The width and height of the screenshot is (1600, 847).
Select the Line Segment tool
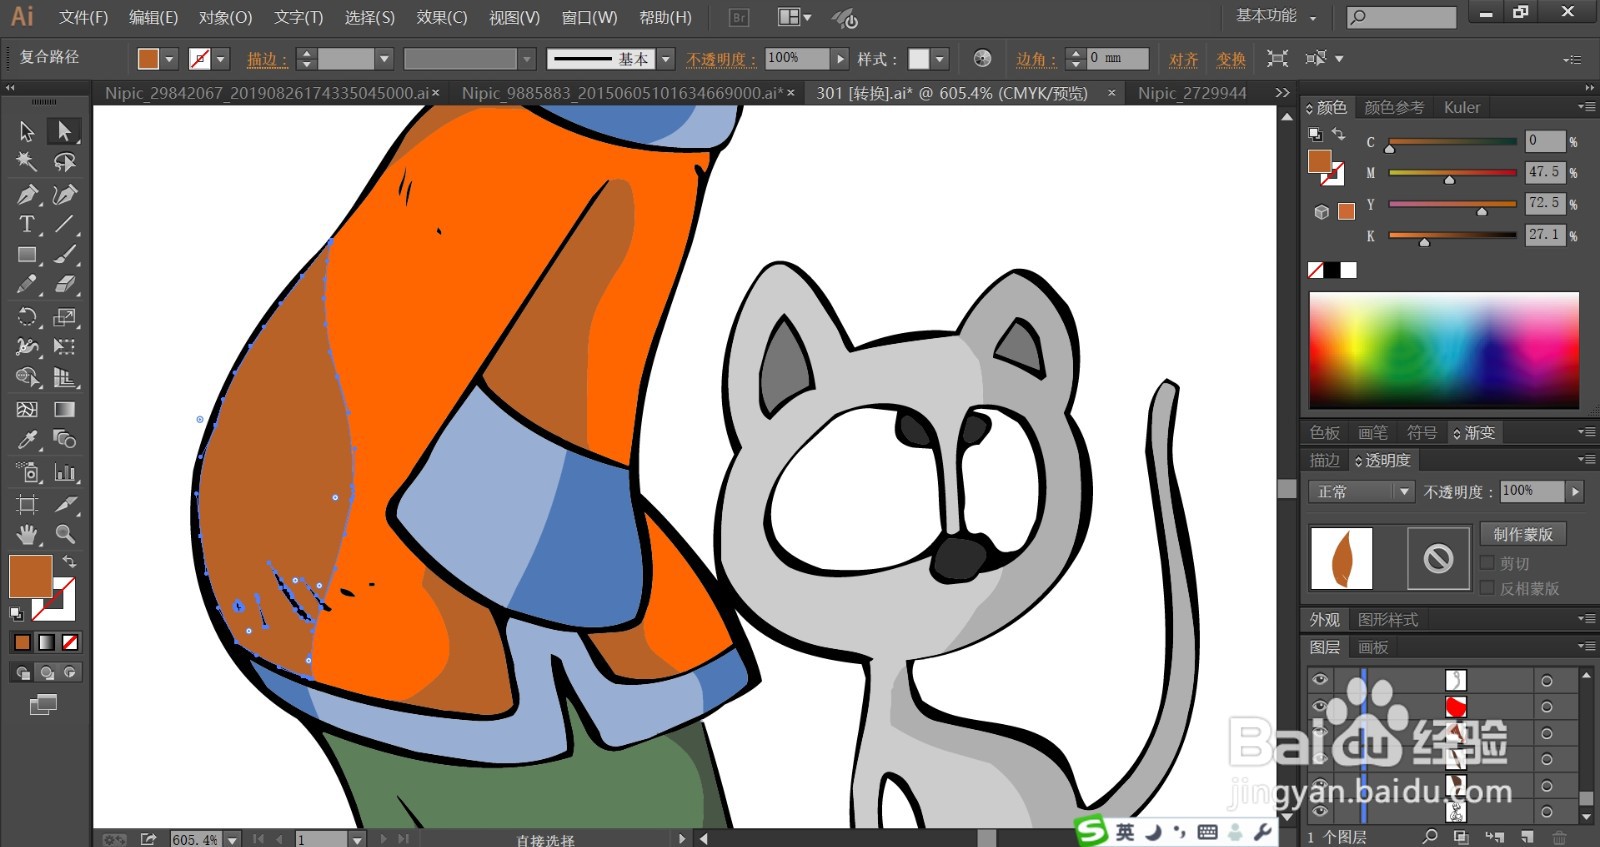[64, 224]
